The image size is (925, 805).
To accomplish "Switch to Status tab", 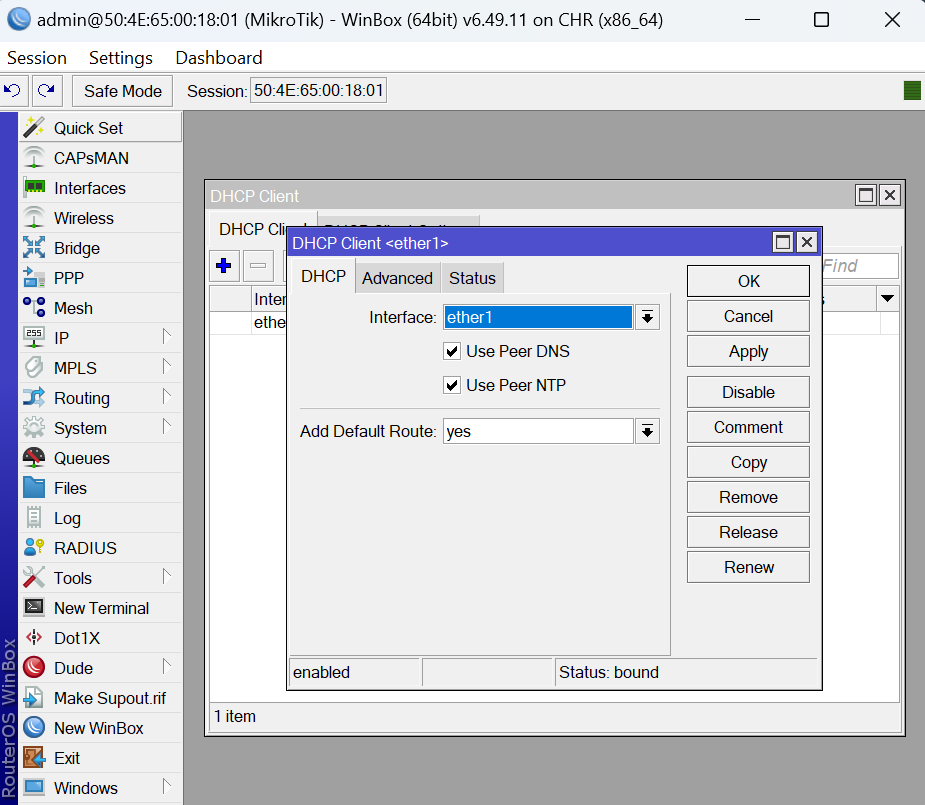I will tap(472, 278).
